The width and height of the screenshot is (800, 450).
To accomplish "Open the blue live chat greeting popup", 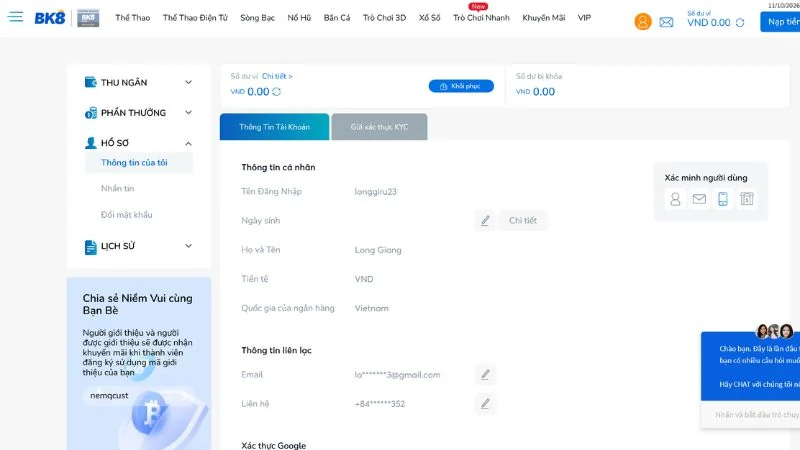I will (x=751, y=366).
